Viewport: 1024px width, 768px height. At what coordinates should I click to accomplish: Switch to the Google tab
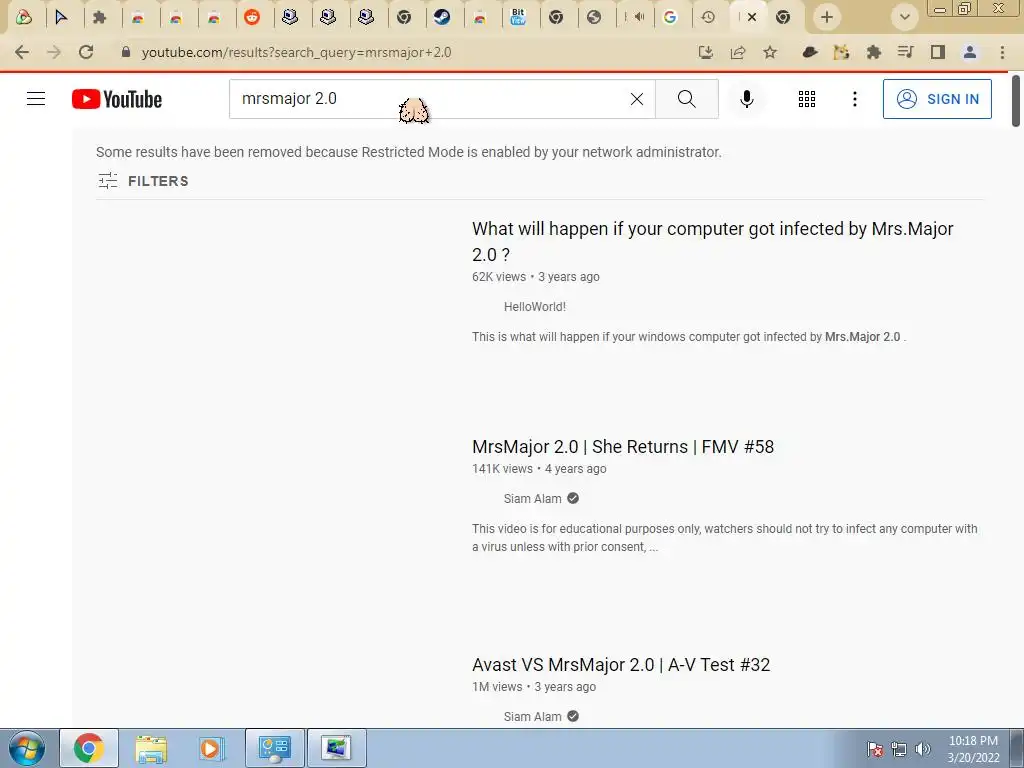point(670,17)
